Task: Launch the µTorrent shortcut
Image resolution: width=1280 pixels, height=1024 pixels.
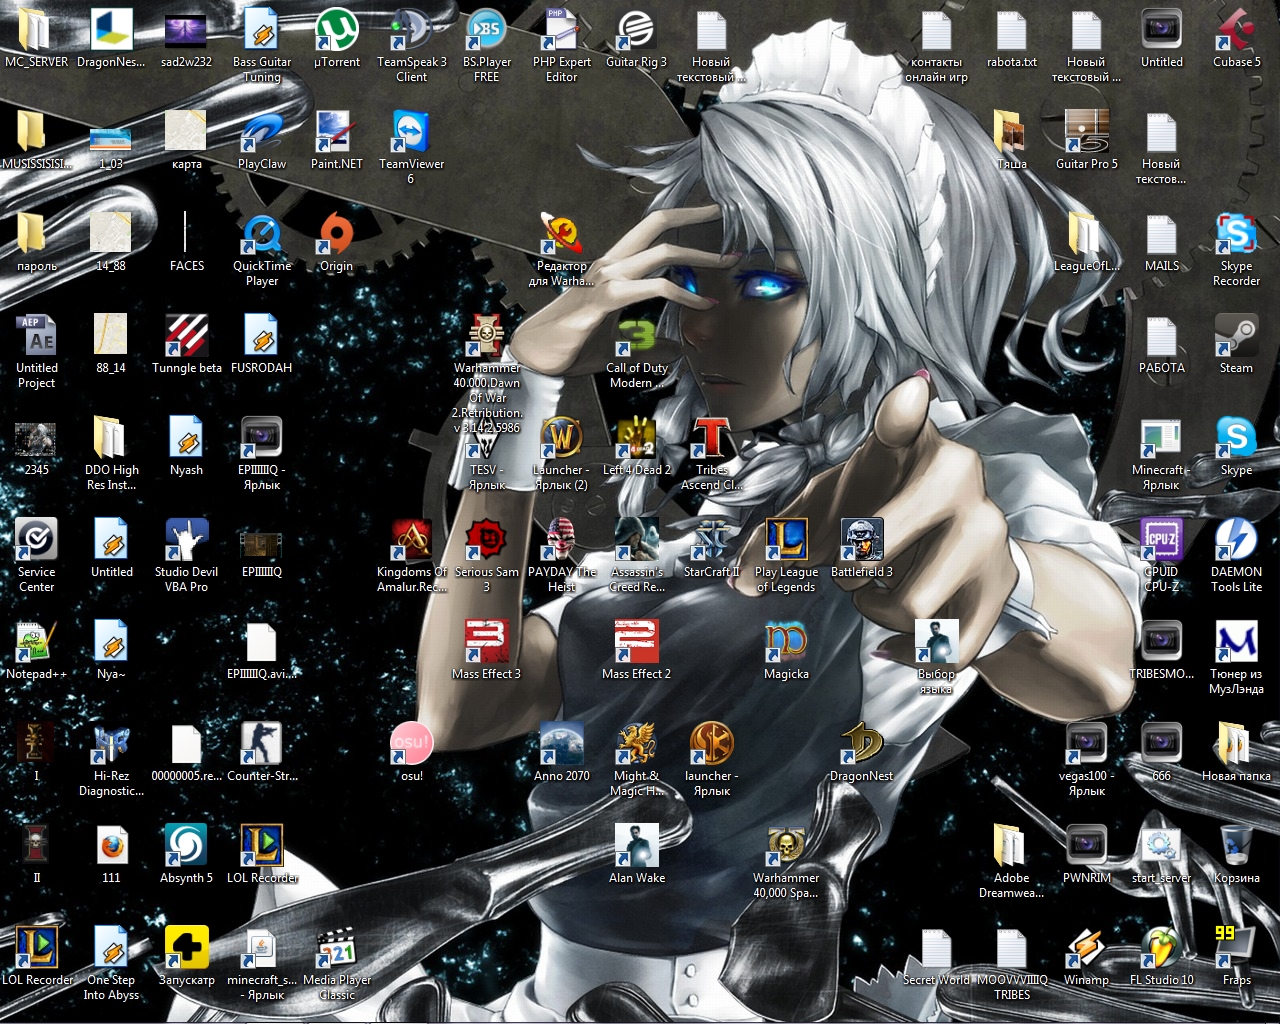Action: 337,30
